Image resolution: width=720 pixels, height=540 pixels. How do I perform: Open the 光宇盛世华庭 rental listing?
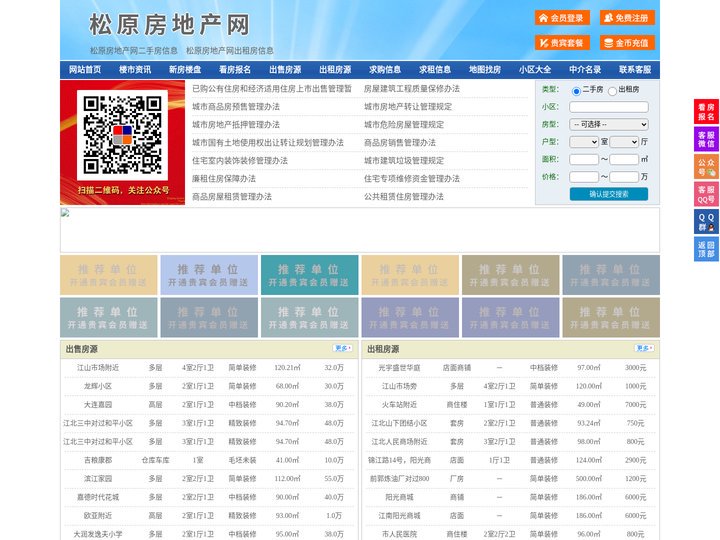[x=399, y=368]
